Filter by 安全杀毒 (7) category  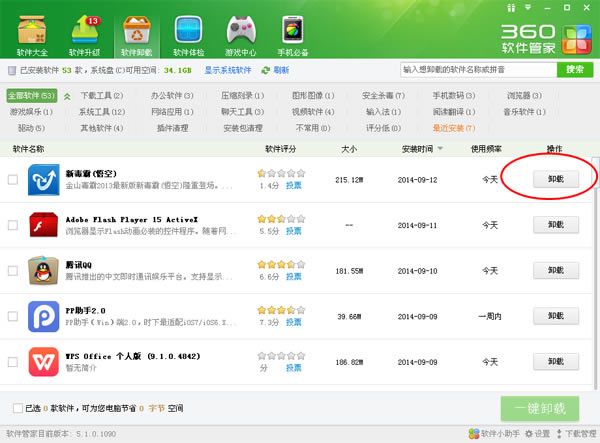[x=383, y=96]
